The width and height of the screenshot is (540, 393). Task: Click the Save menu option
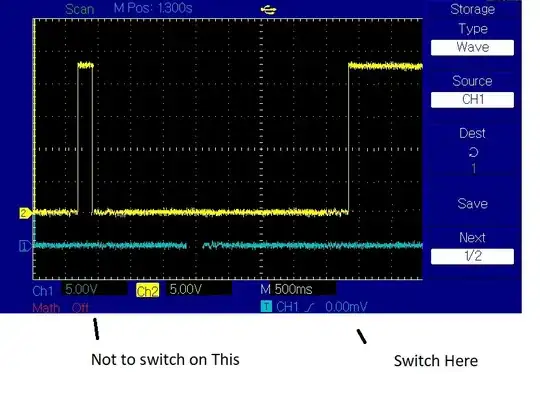(472, 204)
